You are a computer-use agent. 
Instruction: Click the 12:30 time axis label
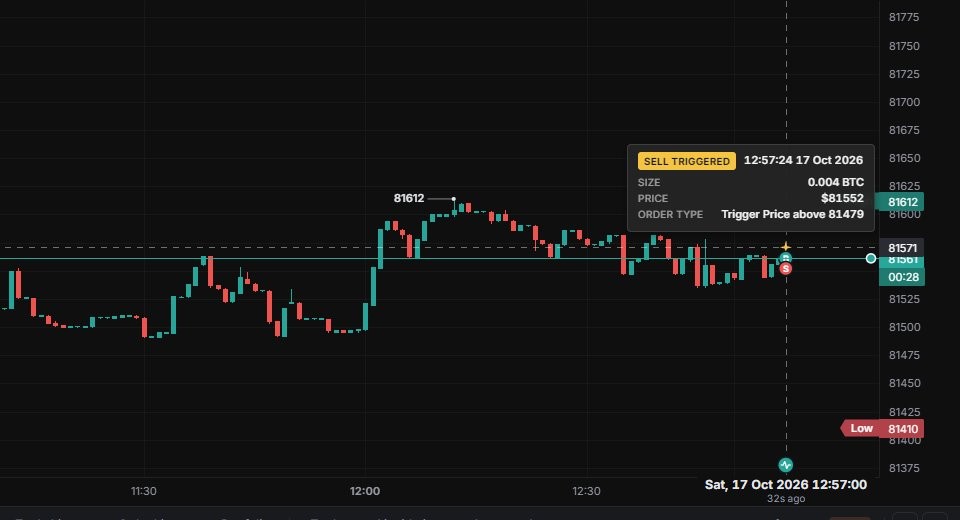click(587, 491)
